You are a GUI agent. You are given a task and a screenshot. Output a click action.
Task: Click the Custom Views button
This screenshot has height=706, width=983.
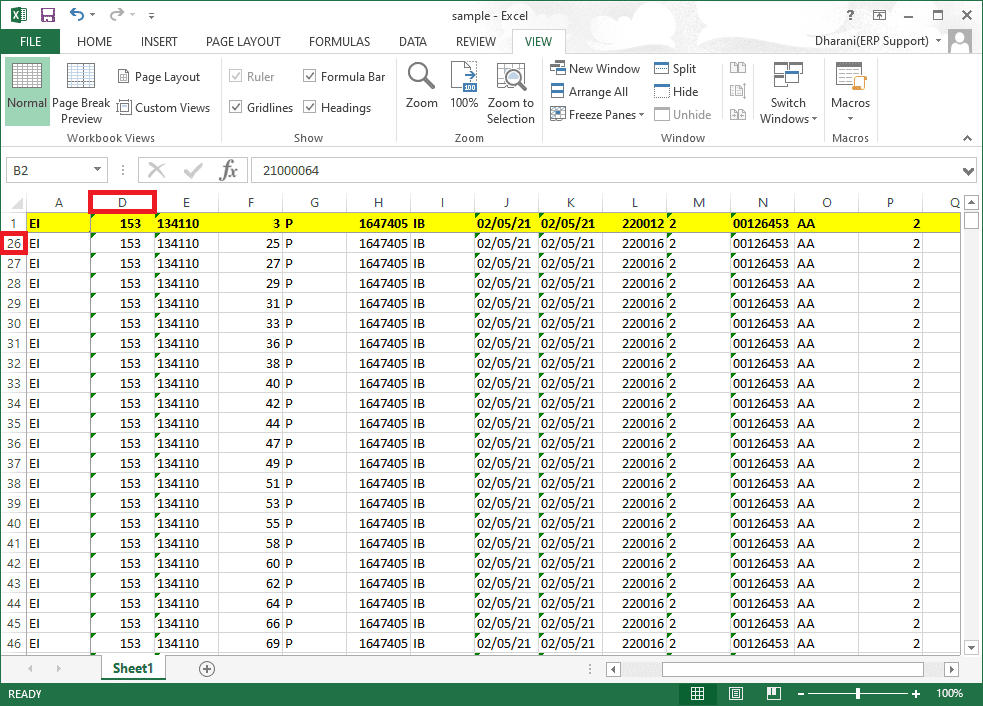point(163,108)
